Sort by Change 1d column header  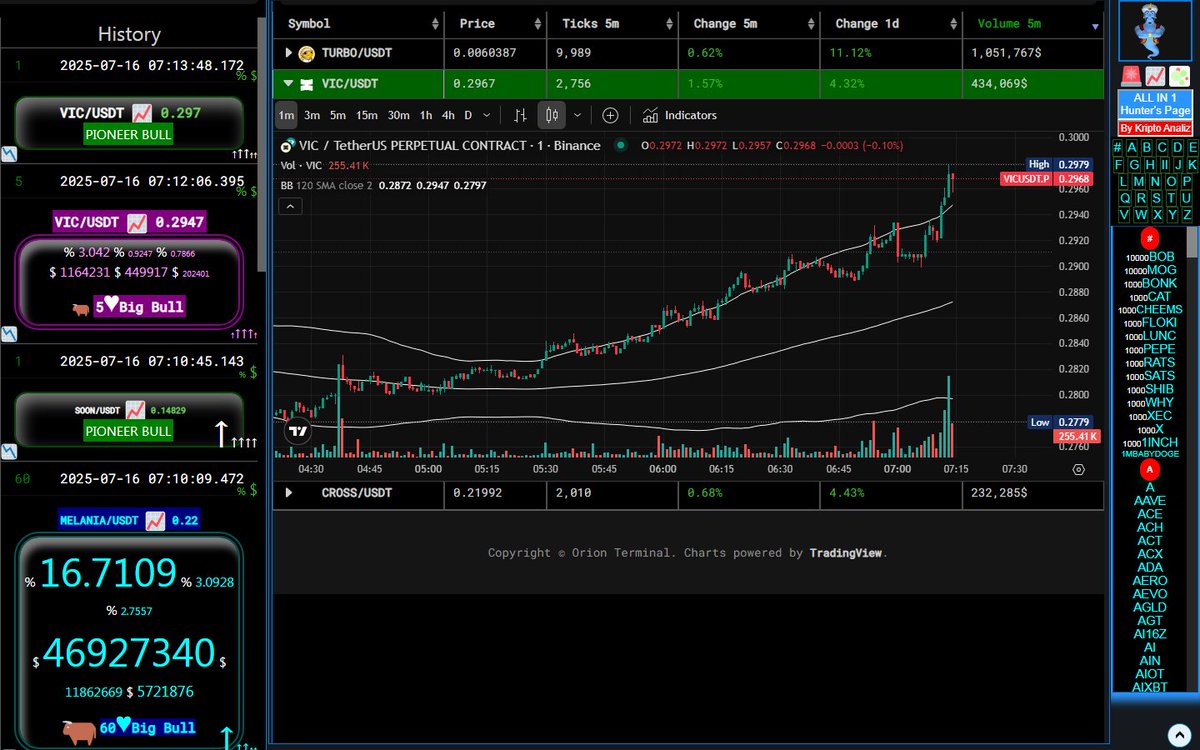[x=890, y=23]
